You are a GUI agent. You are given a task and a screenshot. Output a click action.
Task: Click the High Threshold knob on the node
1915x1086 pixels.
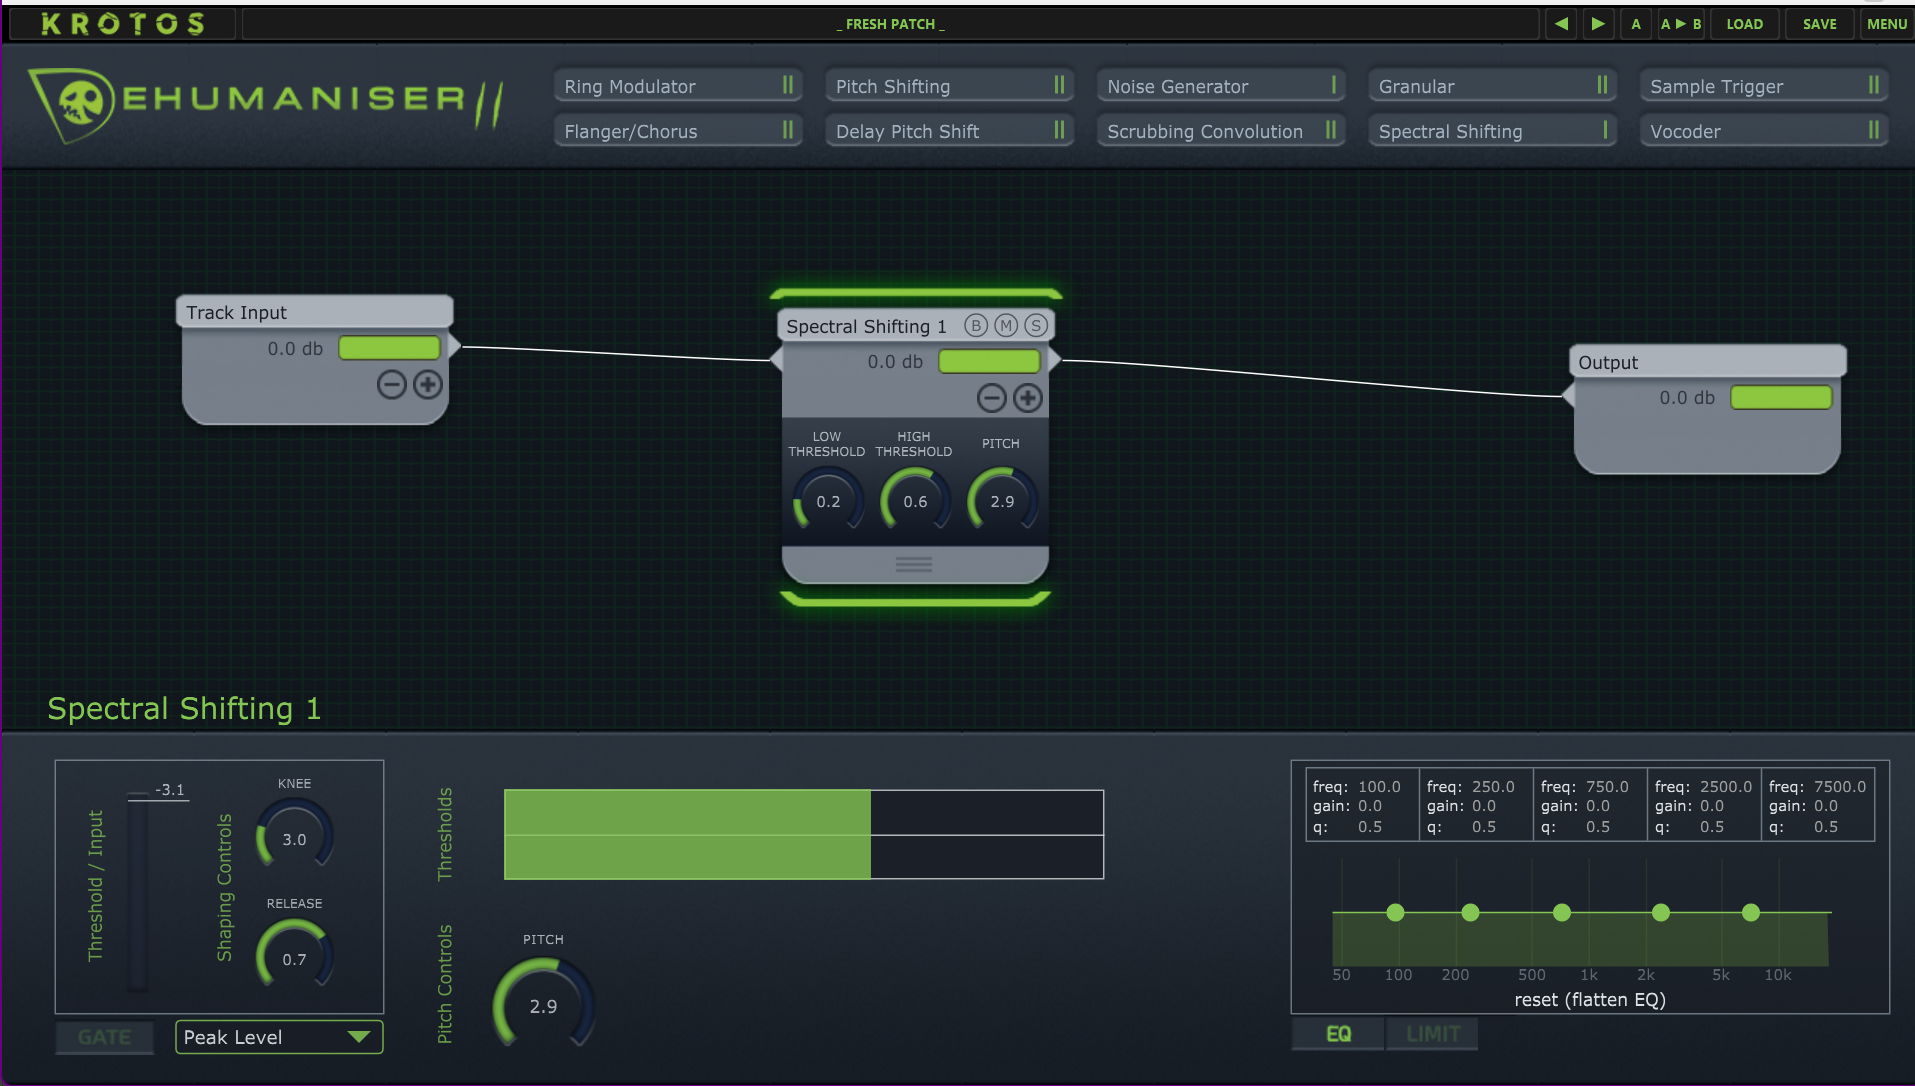point(915,501)
